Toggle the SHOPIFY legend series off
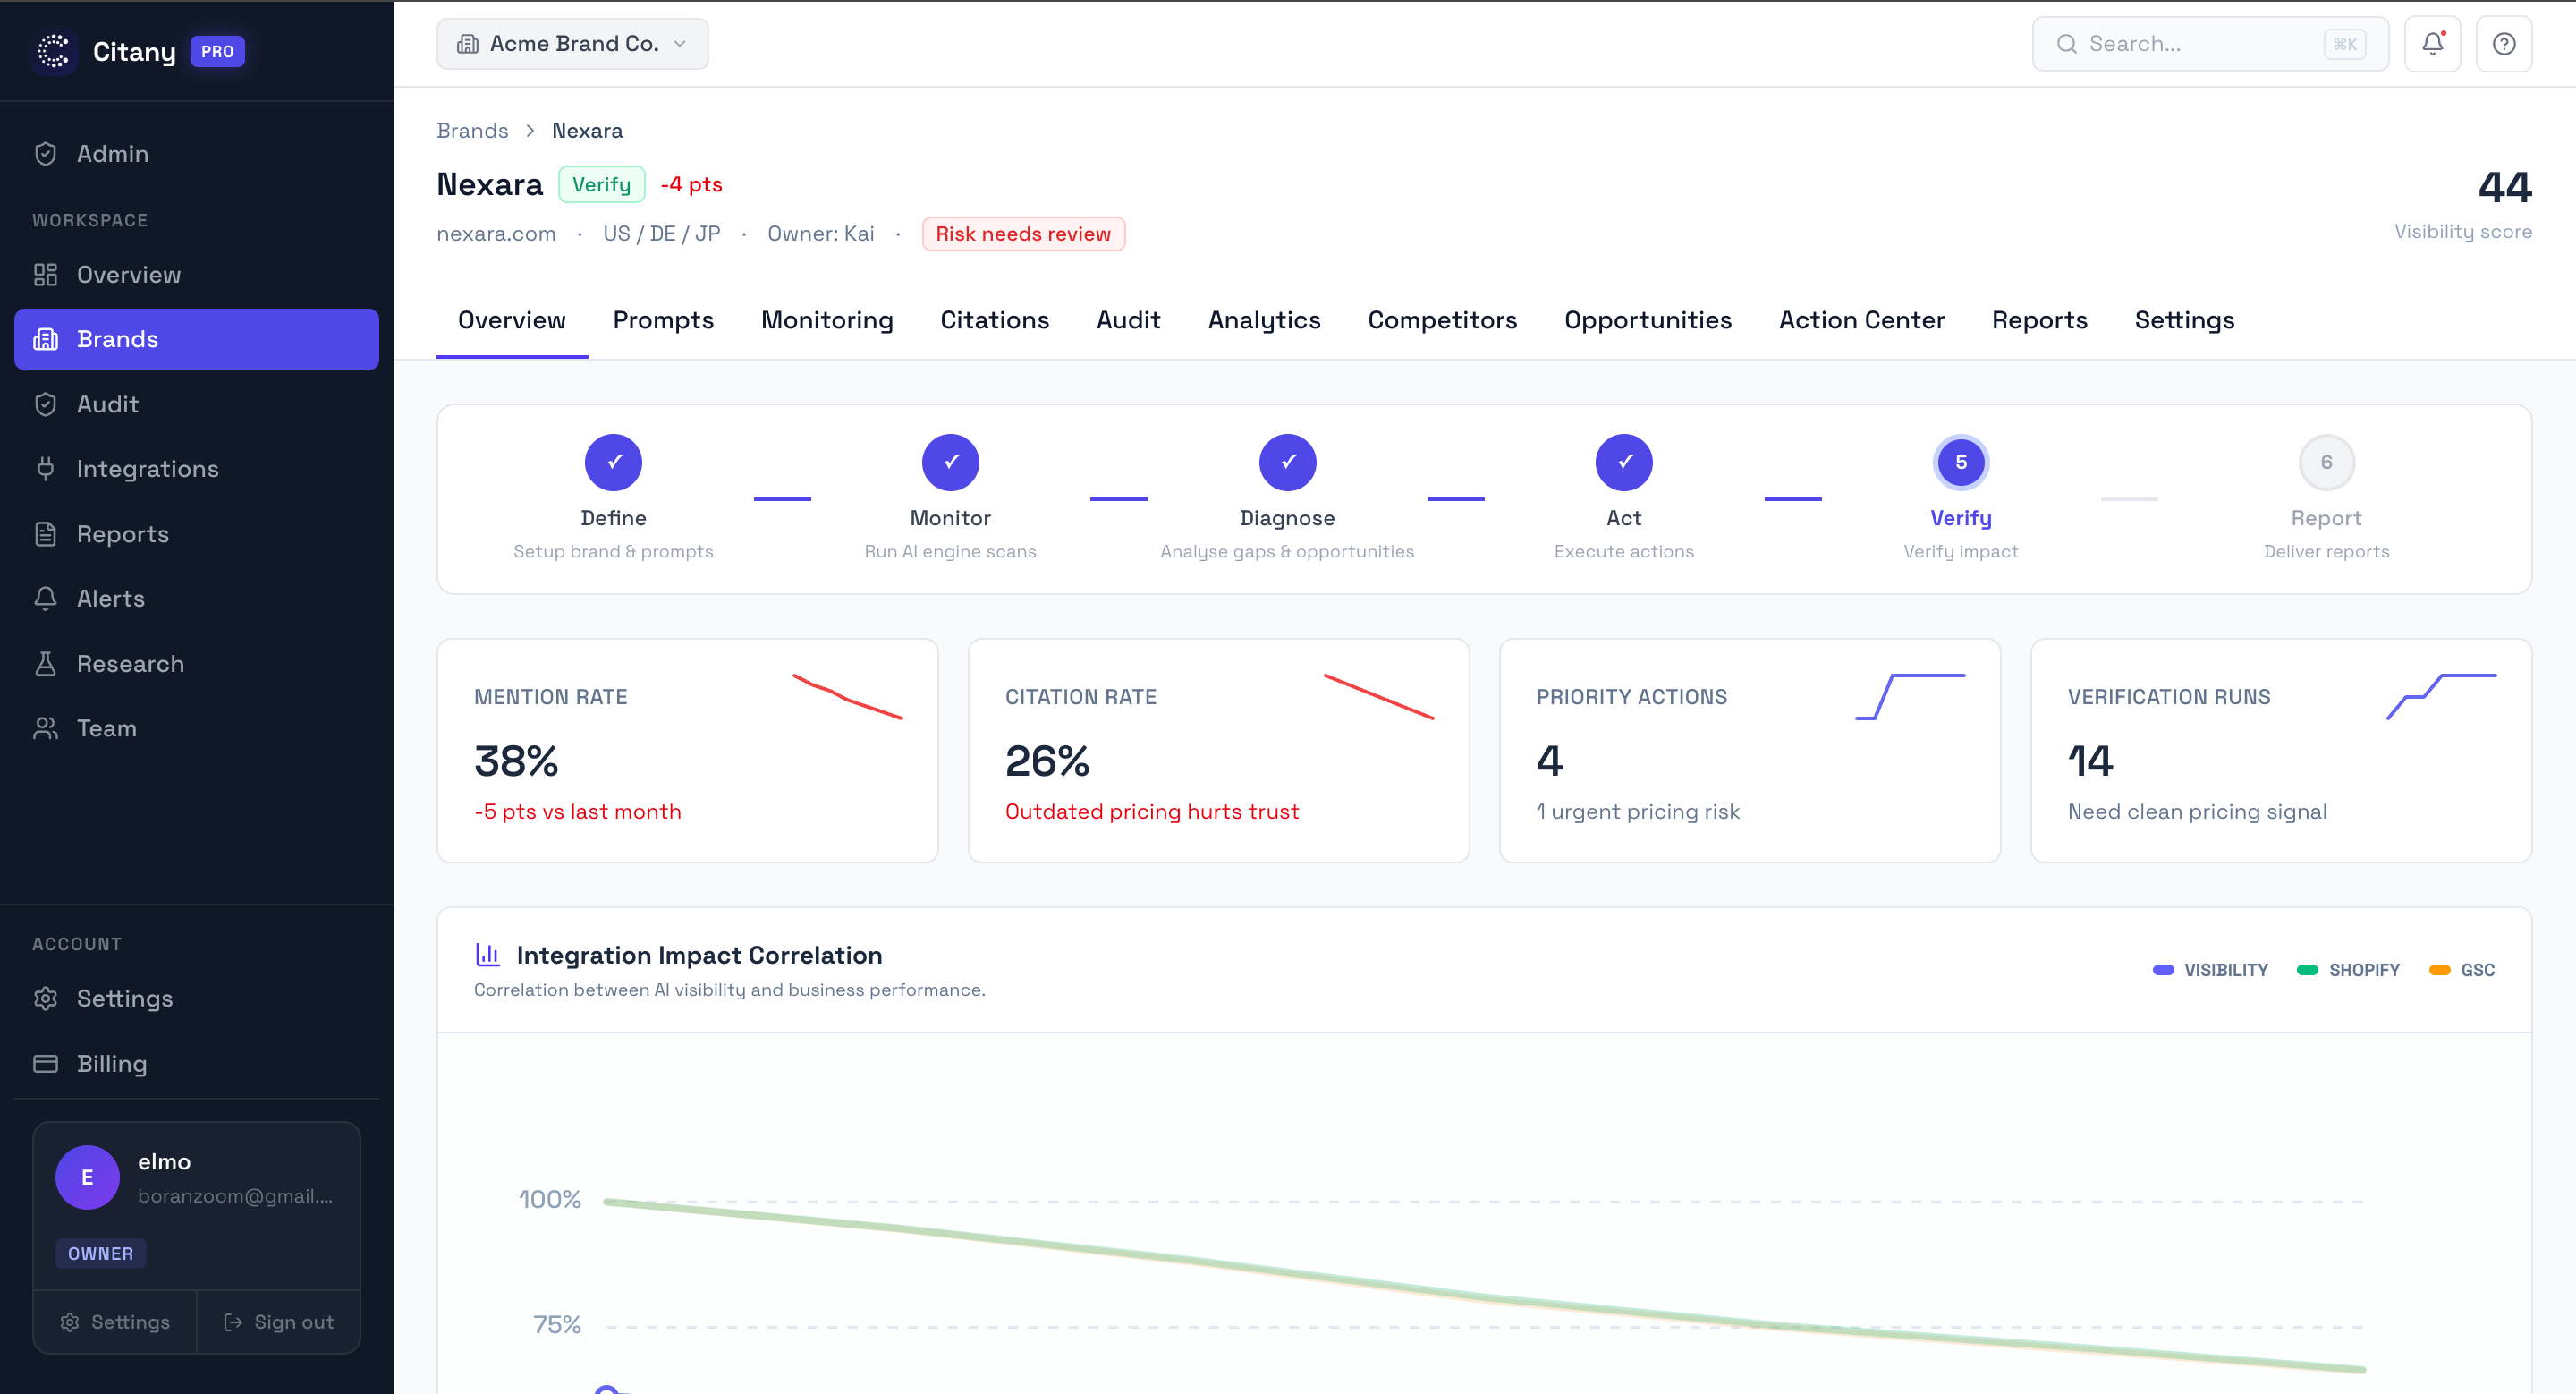The image size is (2576, 1394). click(2349, 969)
